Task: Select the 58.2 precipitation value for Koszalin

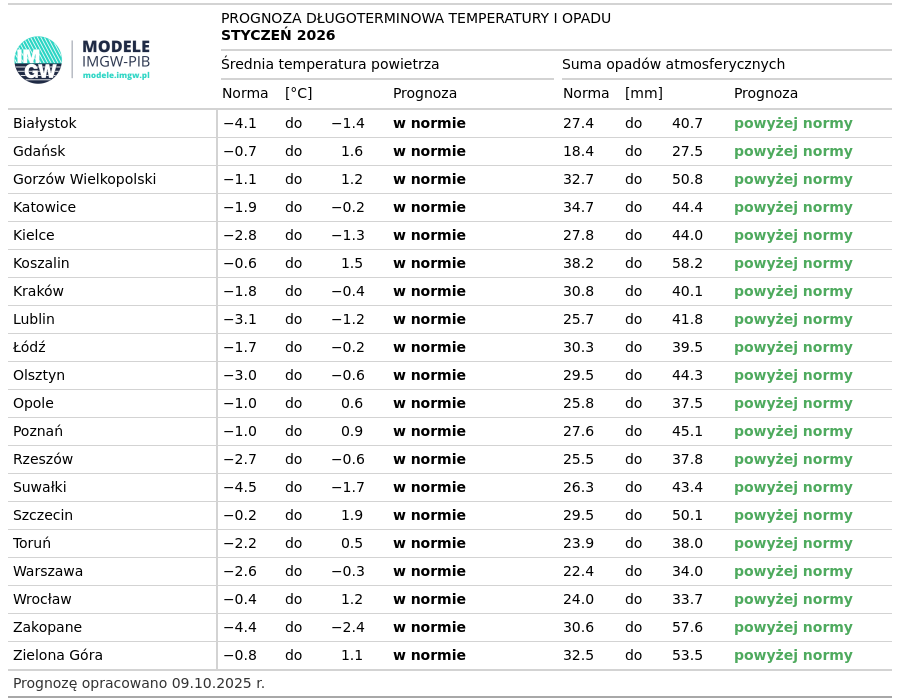Action: [x=687, y=264]
